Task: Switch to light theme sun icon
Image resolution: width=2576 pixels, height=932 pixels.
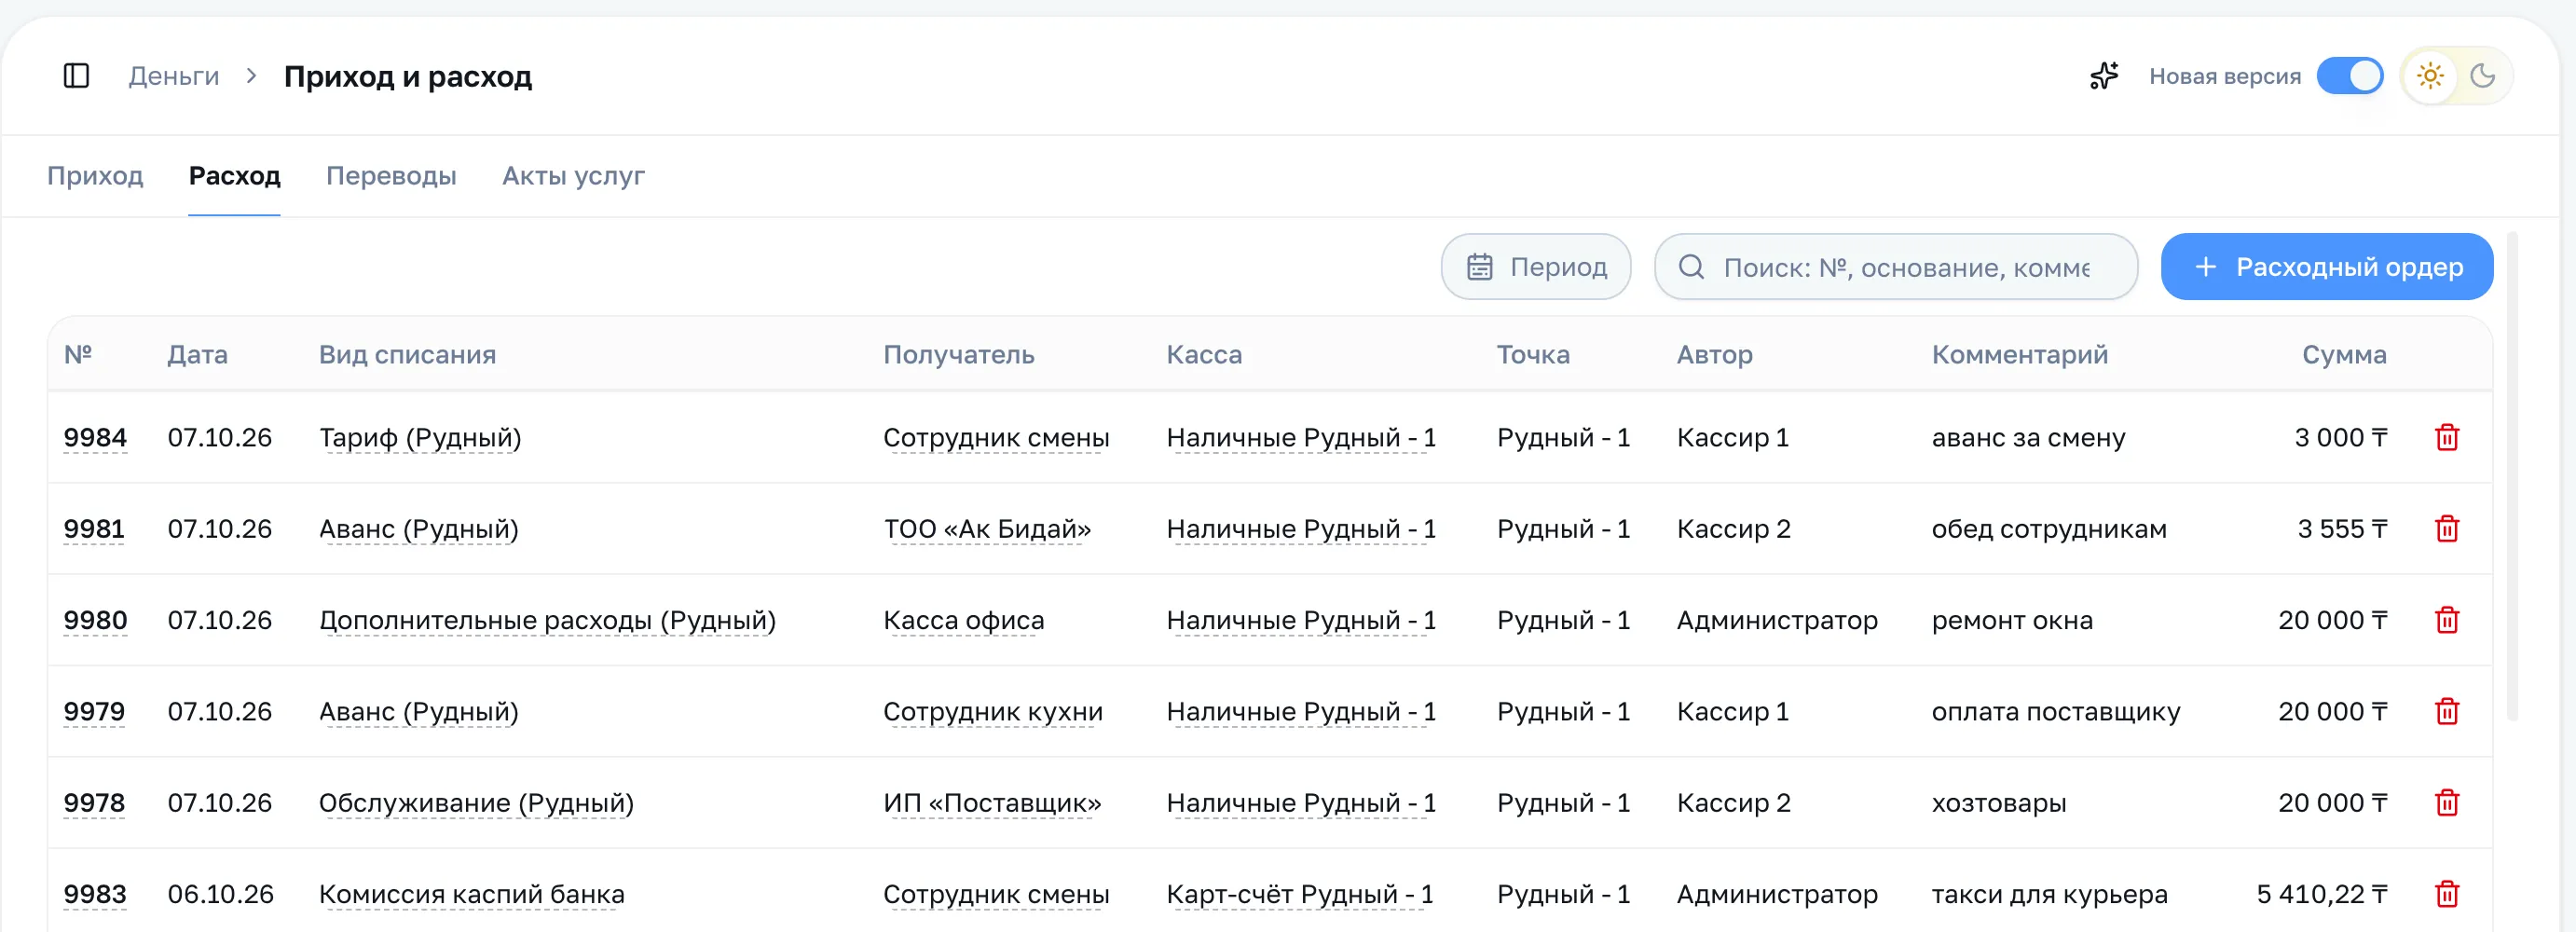Action: click(2430, 76)
